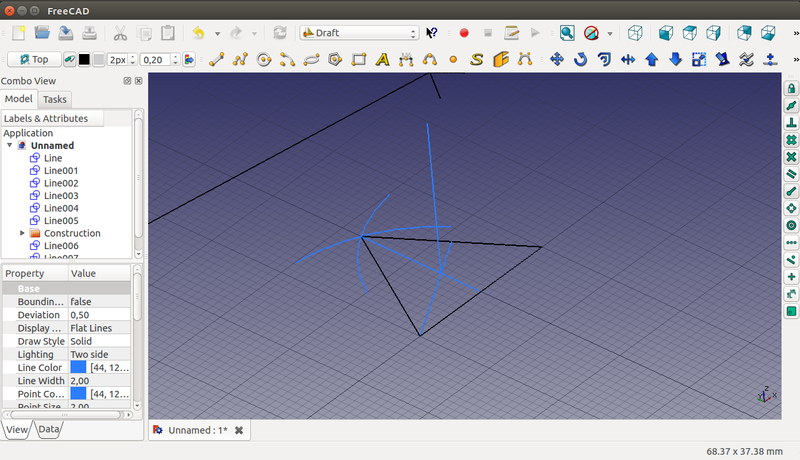Collapse the Unnamed document tree
Screen dimensions: 800x460
pyautogui.click(x=10, y=145)
